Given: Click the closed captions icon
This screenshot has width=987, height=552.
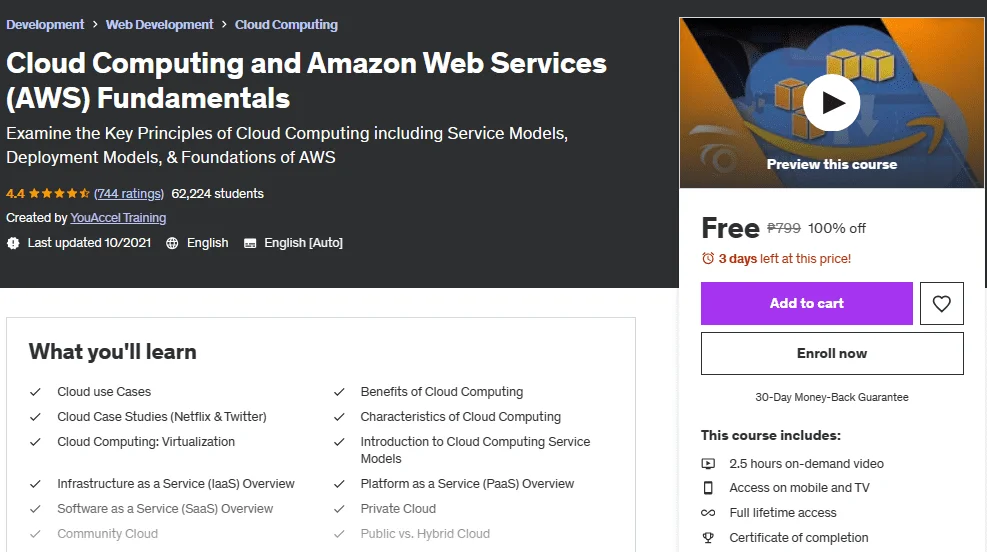Looking at the screenshot, I should pyautogui.click(x=250, y=243).
